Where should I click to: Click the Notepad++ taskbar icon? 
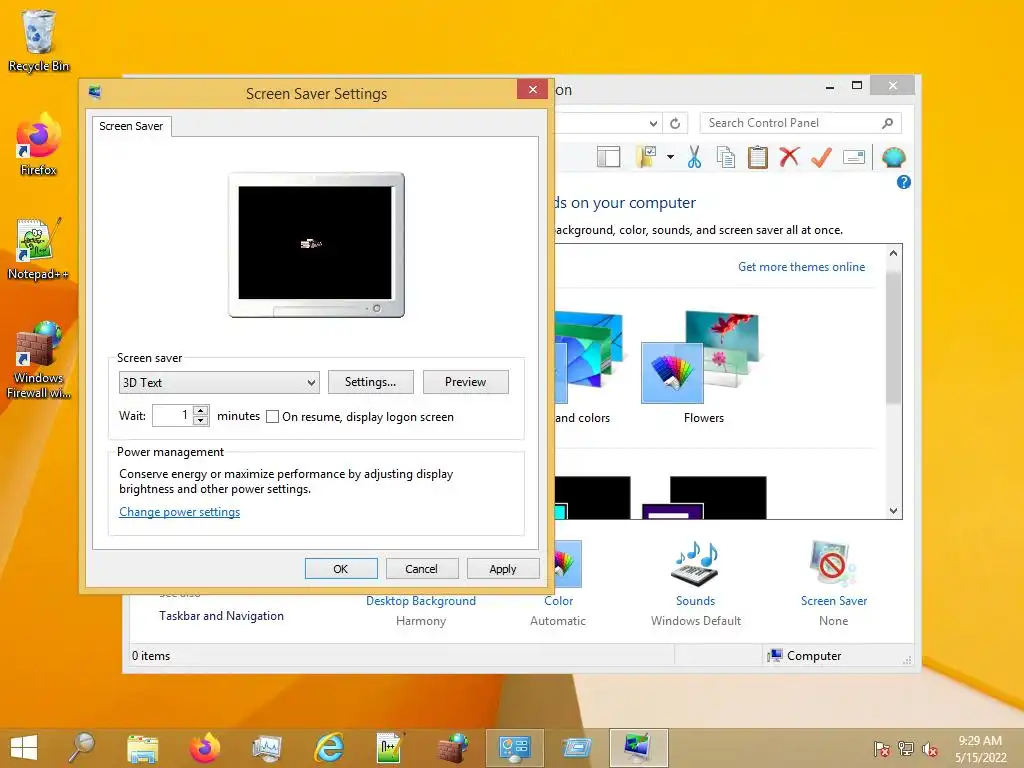[389, 748]
